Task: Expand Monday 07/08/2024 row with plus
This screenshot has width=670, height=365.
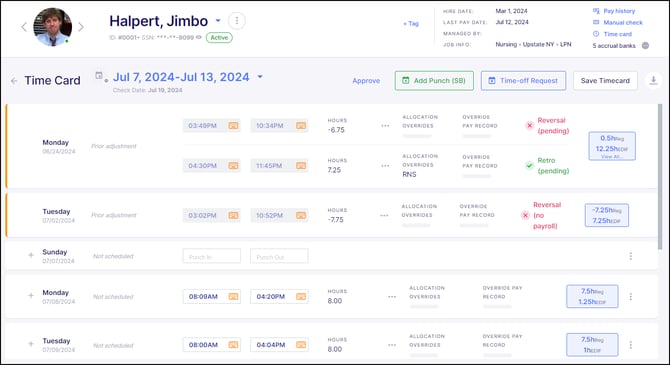Action: (x=31, y=295)
